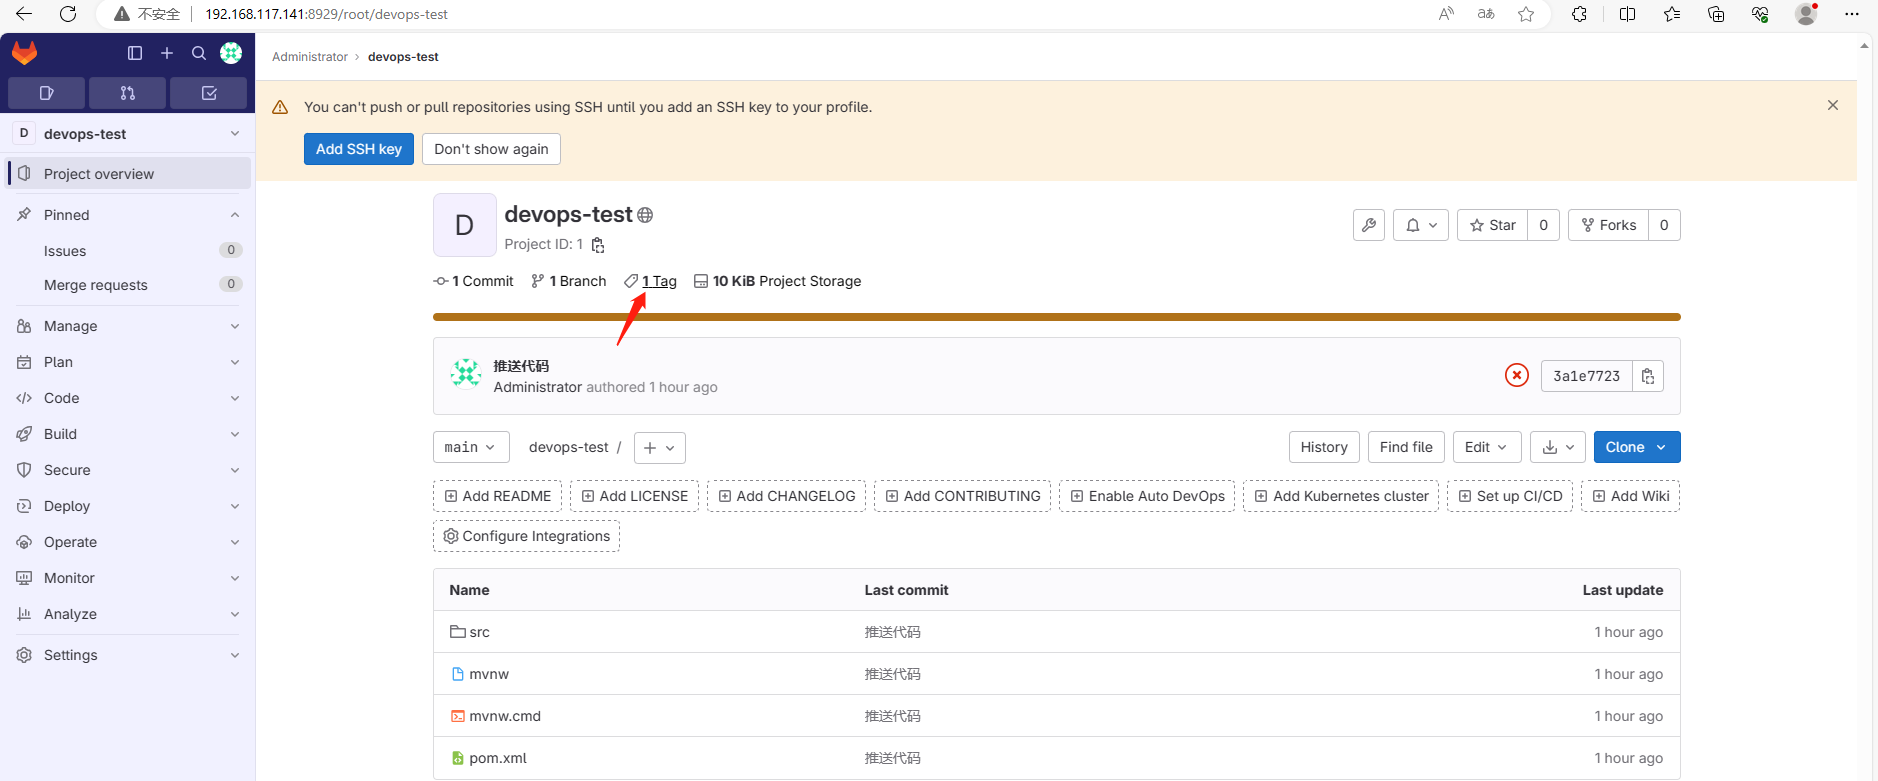Image resolution: width=1878 pixels, height=781 pixels.
Task: Refresh the browser page
Action: click(x=68, y=14)
